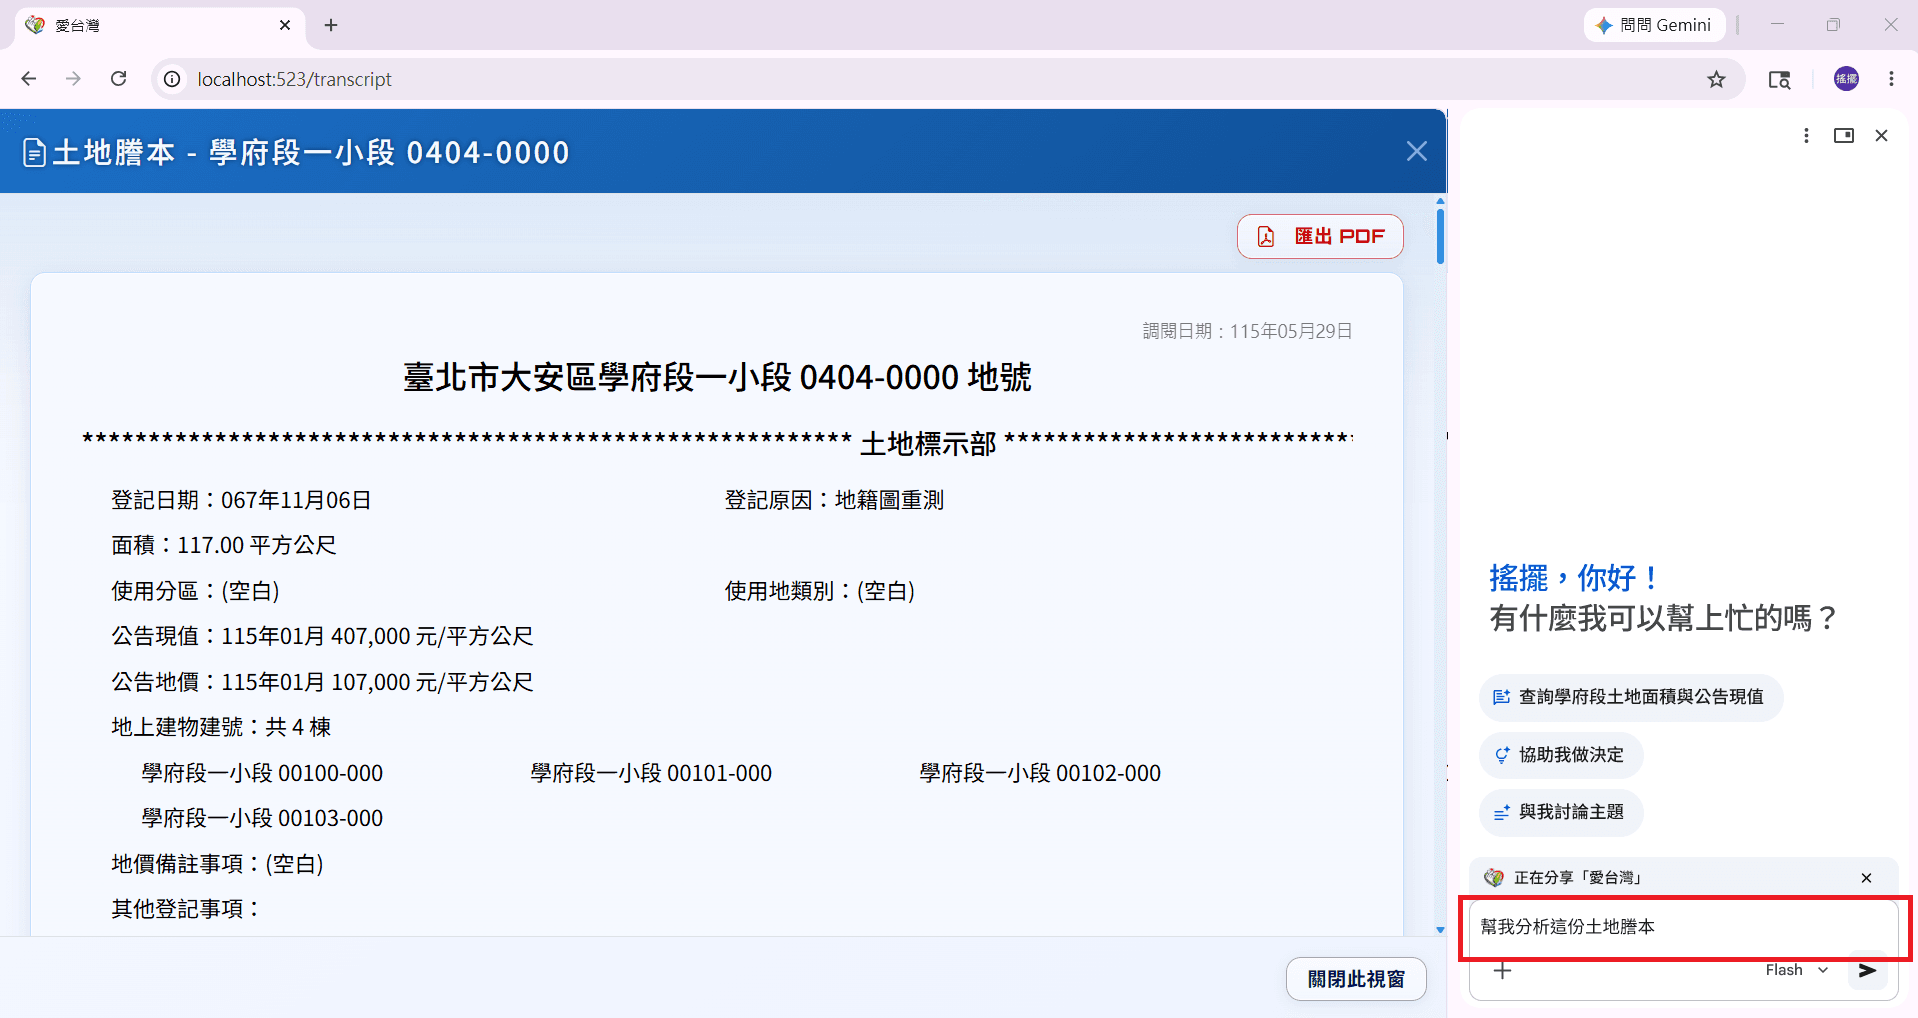
Task: Click building number 學府段一小段 00102-000
Action: [1040, 773]
